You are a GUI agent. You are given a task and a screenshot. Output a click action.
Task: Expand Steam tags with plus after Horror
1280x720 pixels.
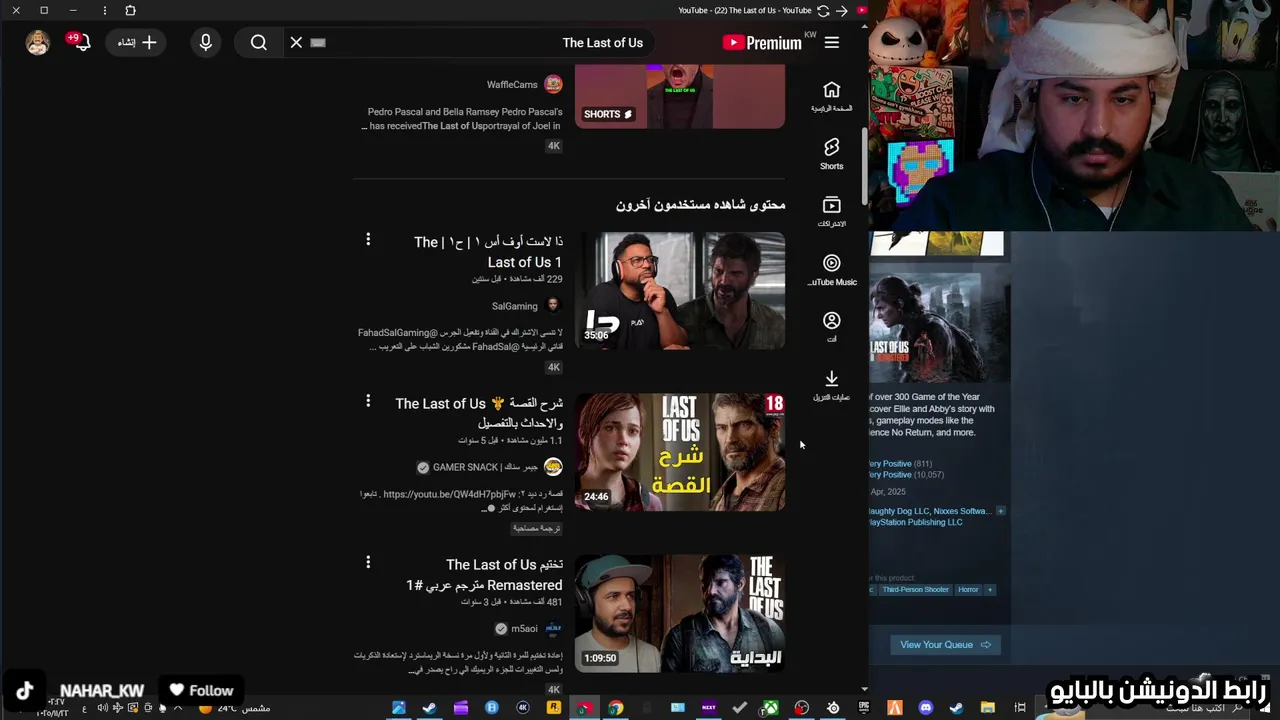tap(990, 590)
